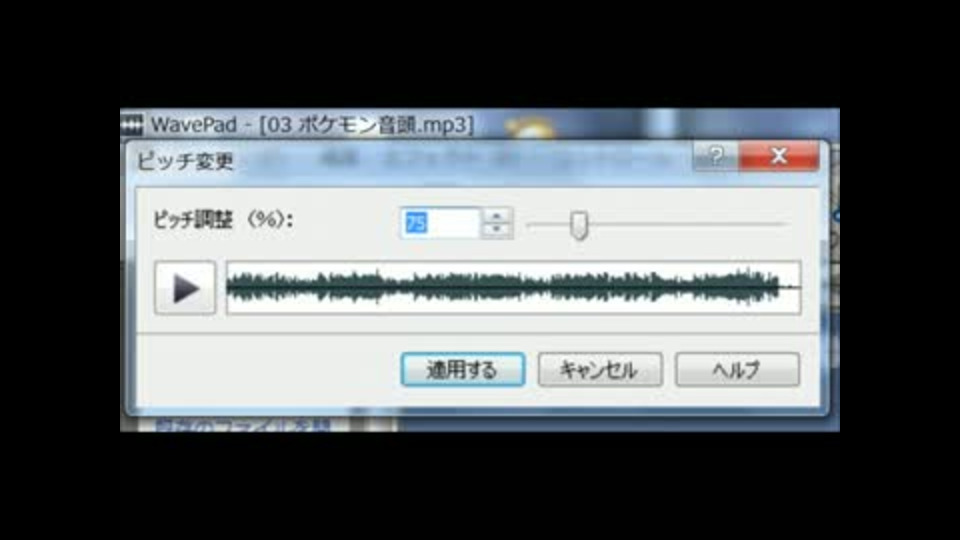Viewport: 960px width, 540px height.
Task: Close the ピッチ変更 dialog
Action: (x=779, y=156)
